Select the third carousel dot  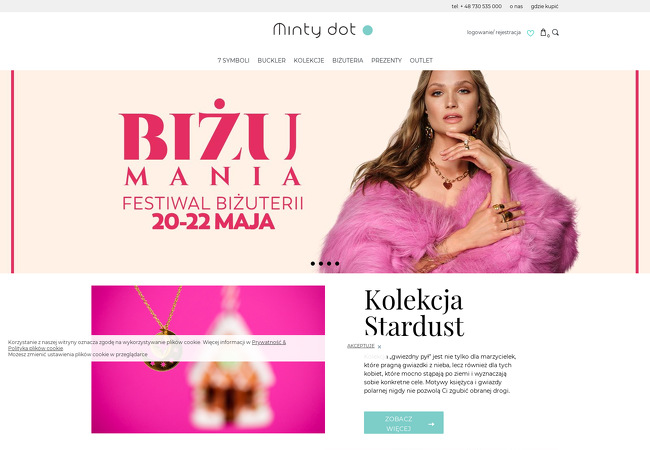[329, 264]
